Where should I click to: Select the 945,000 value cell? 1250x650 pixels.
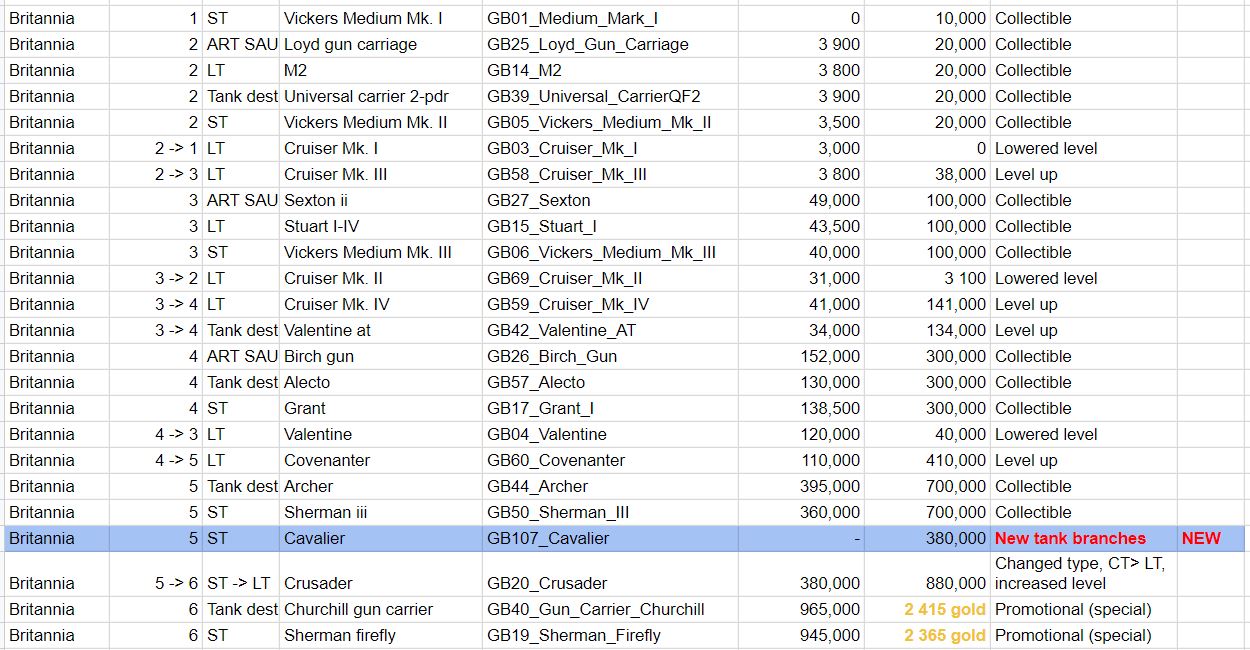pos(801,635)
